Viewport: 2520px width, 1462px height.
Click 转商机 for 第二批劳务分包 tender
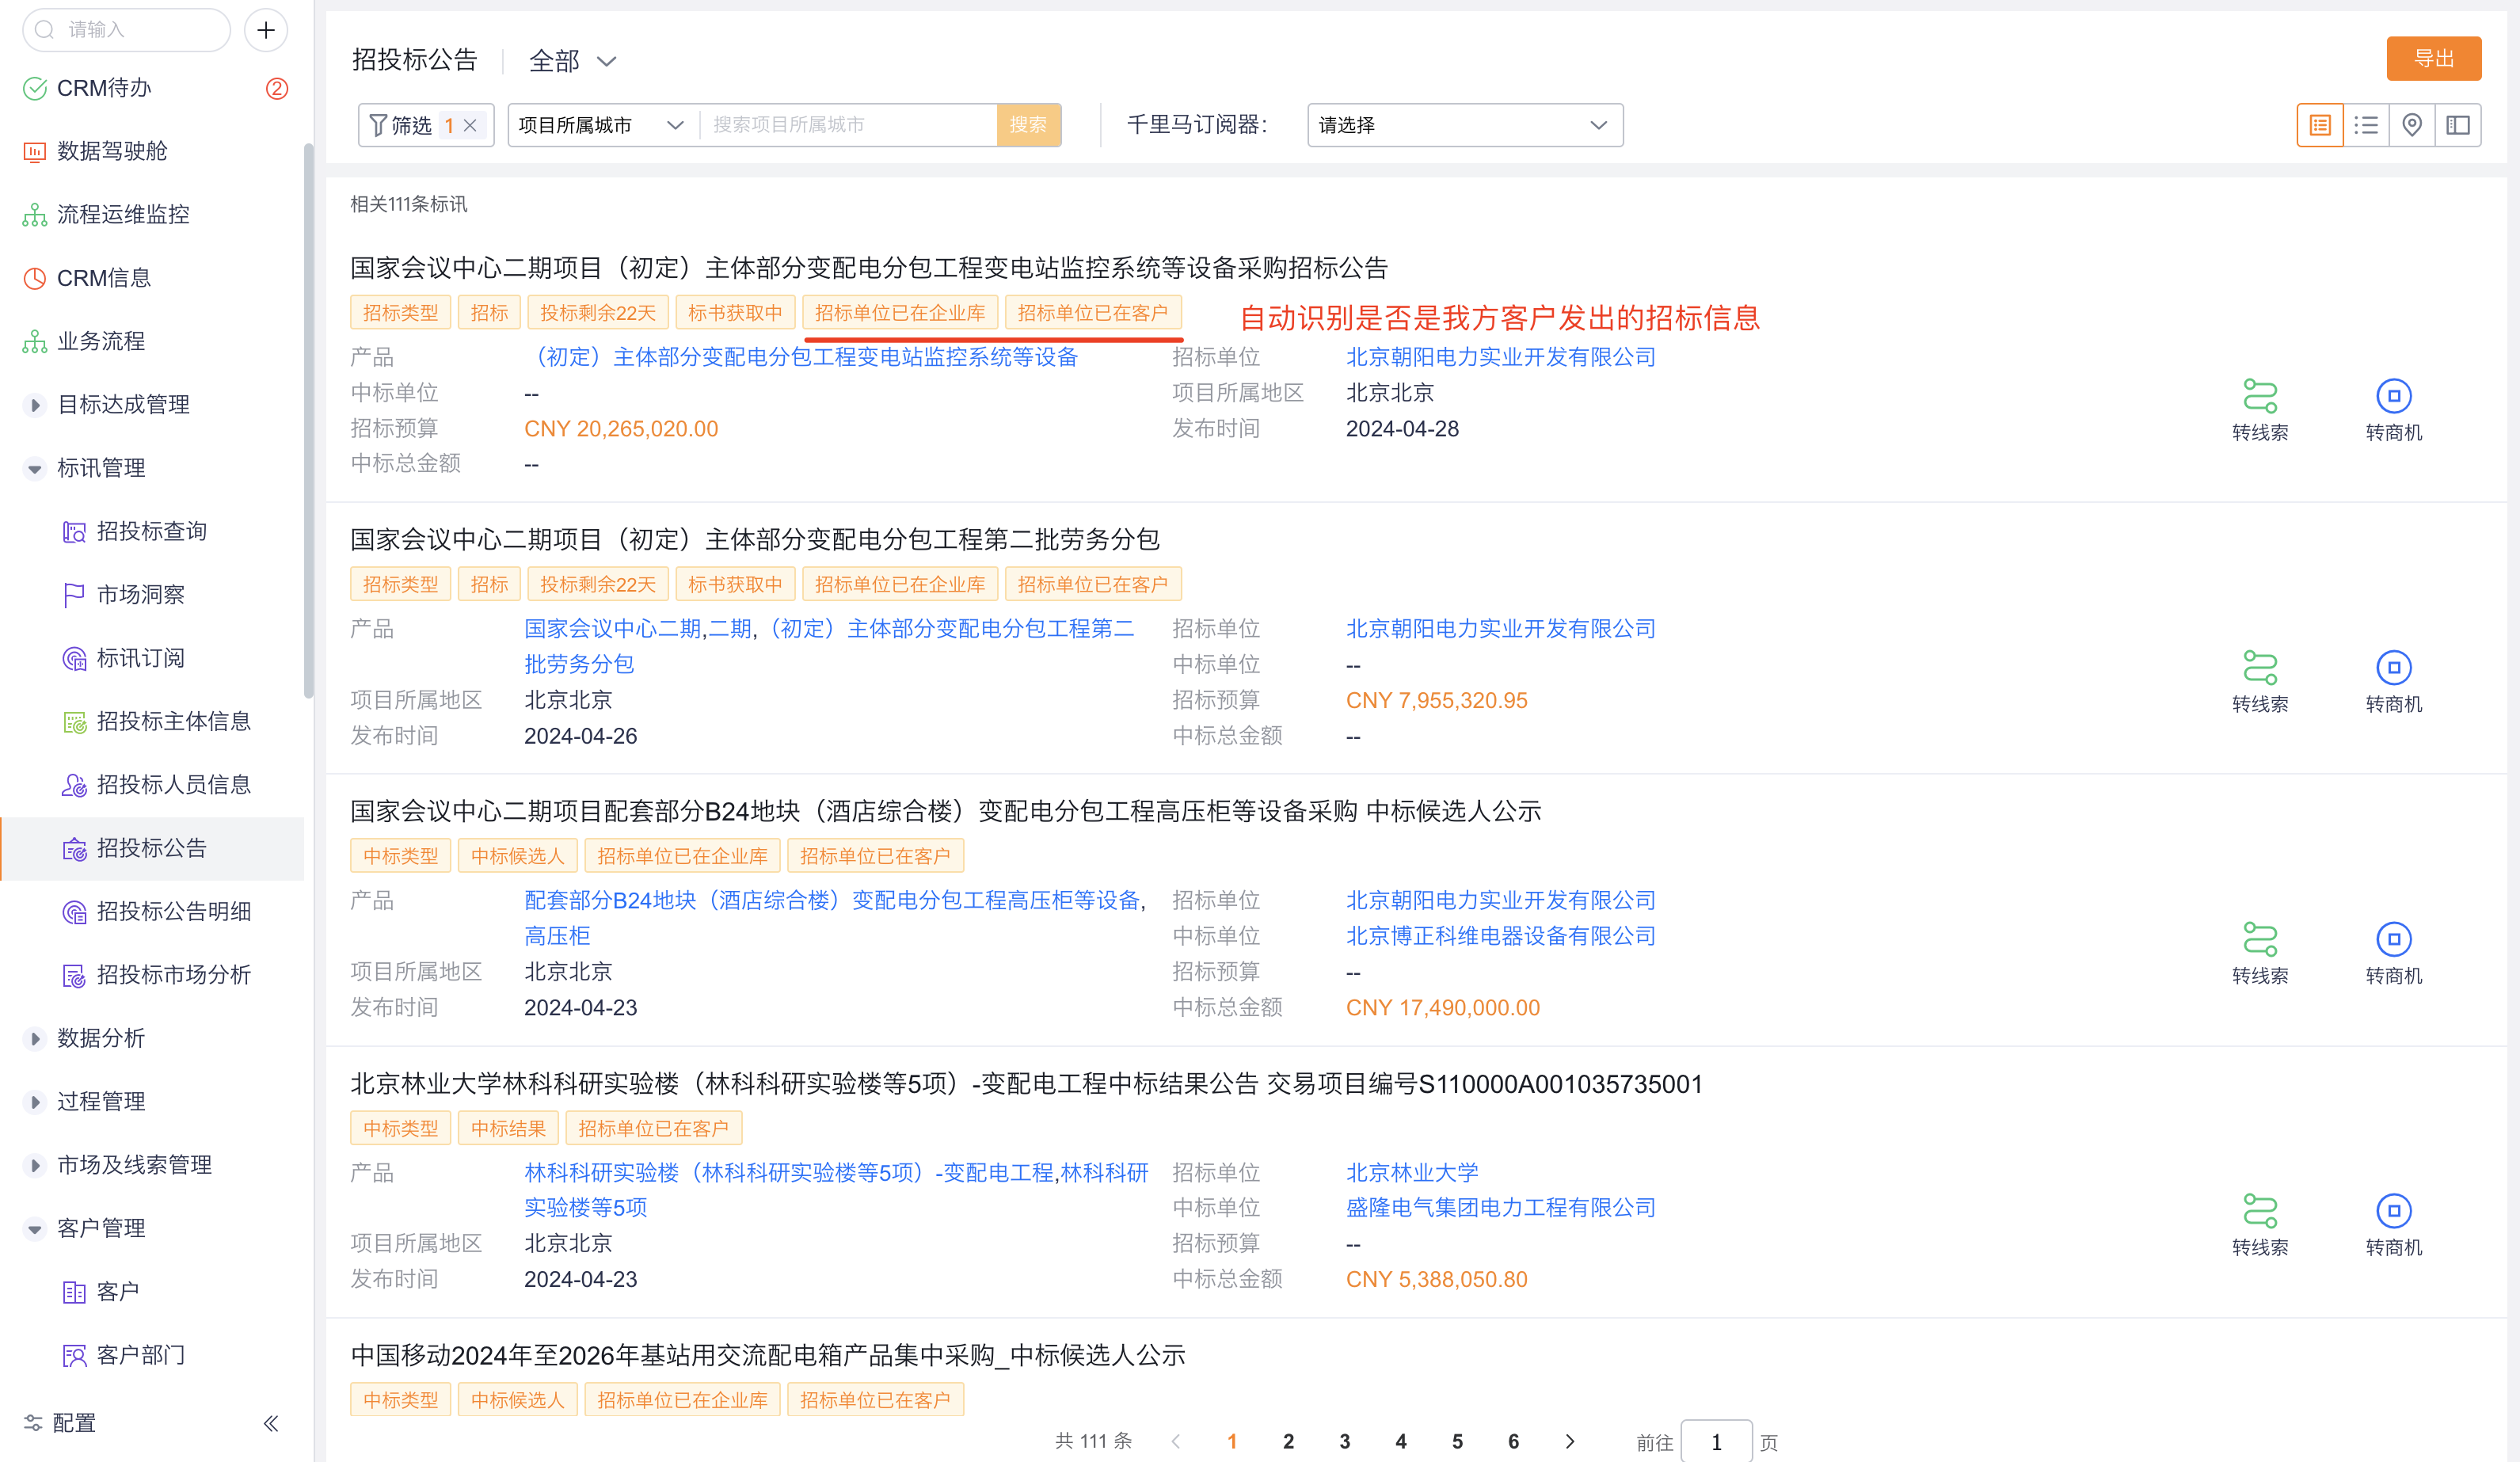[2394, 682]
